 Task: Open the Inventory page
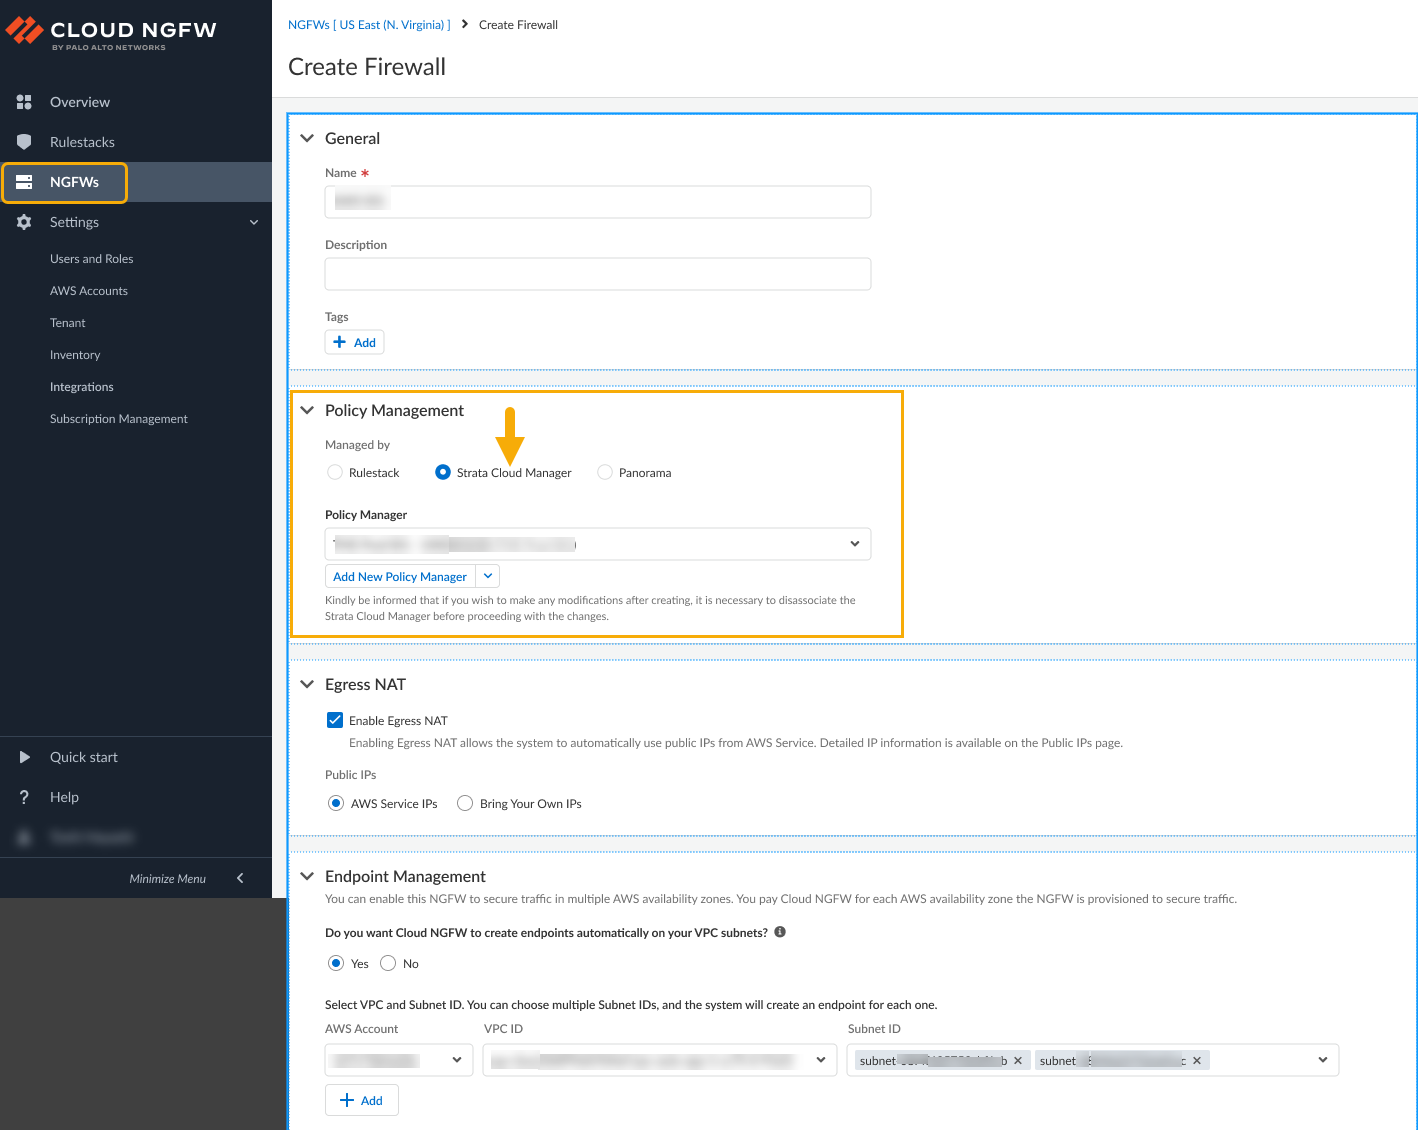[75, 355]
